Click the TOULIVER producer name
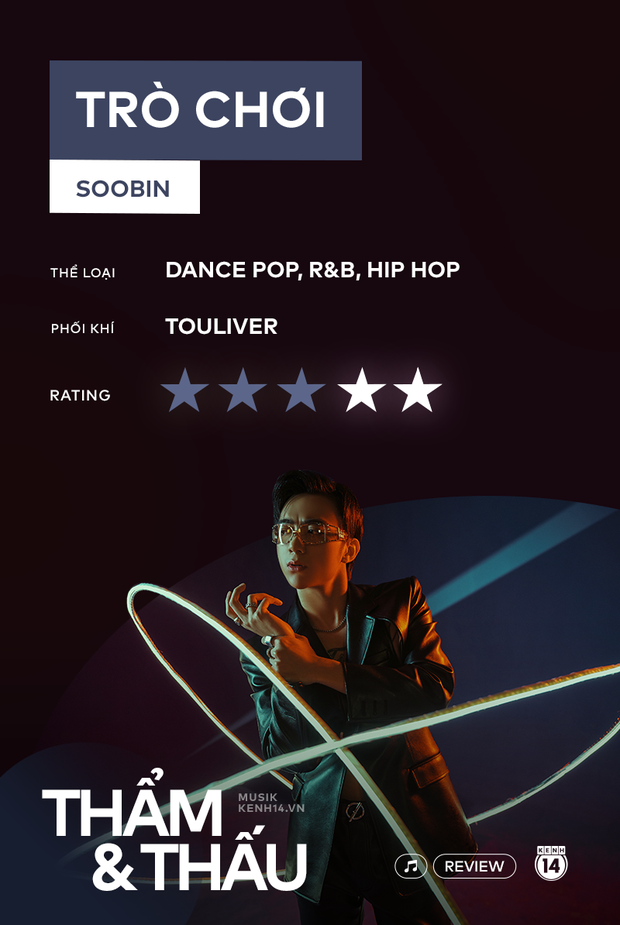This screenshot has height=925, width=620. (221, 326)
